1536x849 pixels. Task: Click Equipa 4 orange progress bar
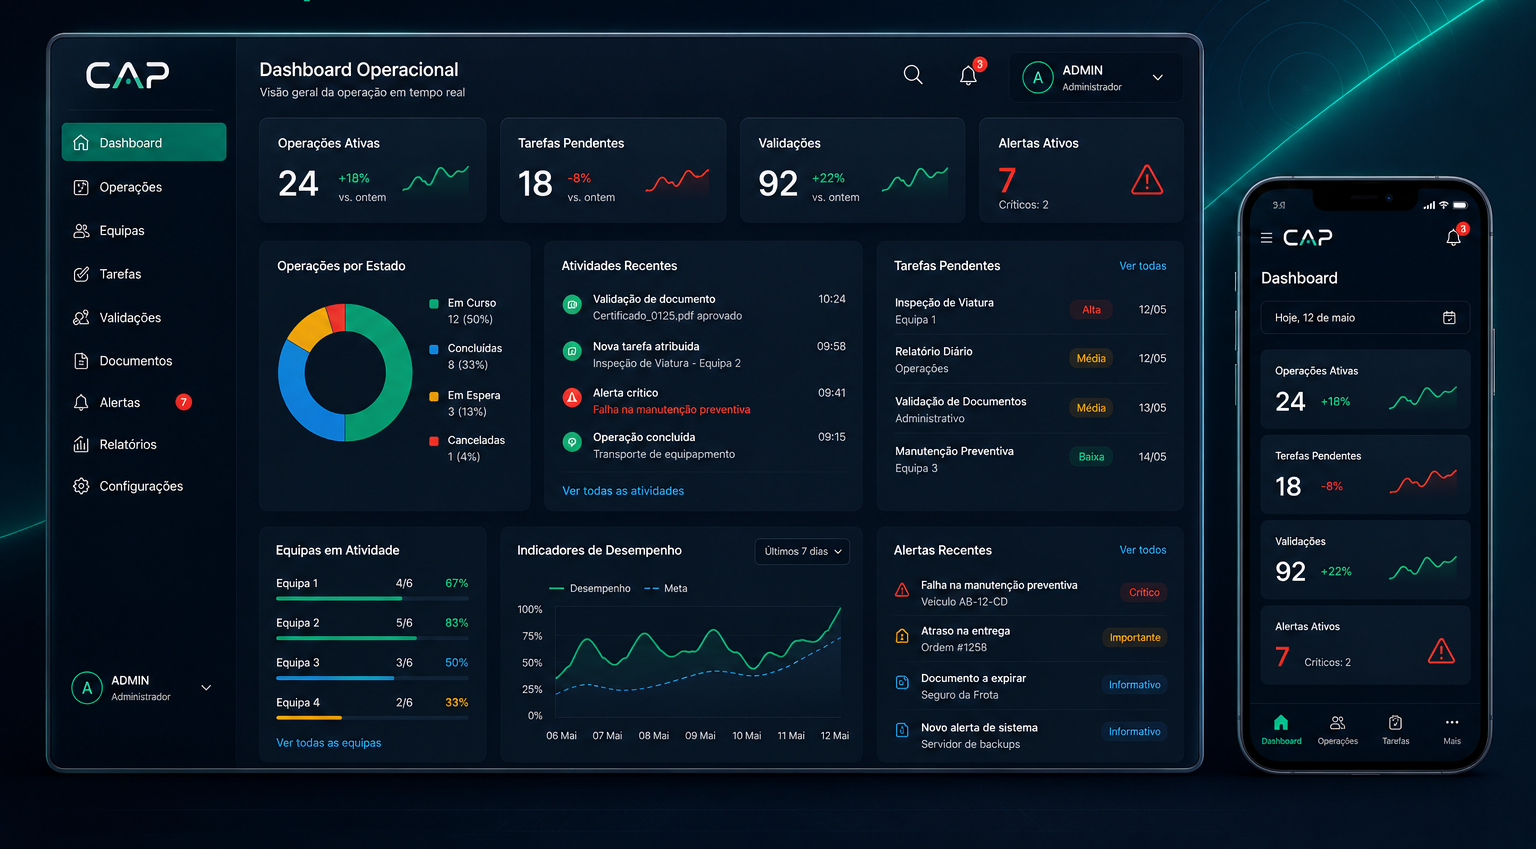[x=309, y=718]
